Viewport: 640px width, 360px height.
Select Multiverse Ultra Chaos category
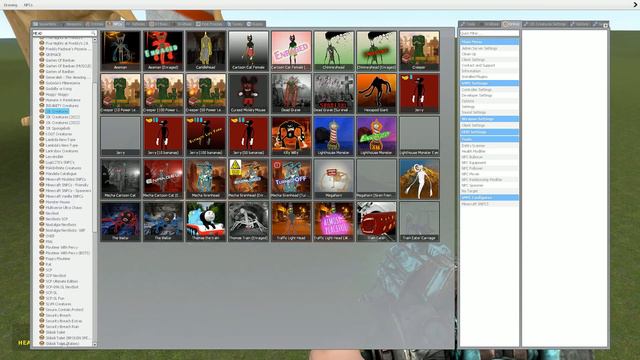point(63,207)
